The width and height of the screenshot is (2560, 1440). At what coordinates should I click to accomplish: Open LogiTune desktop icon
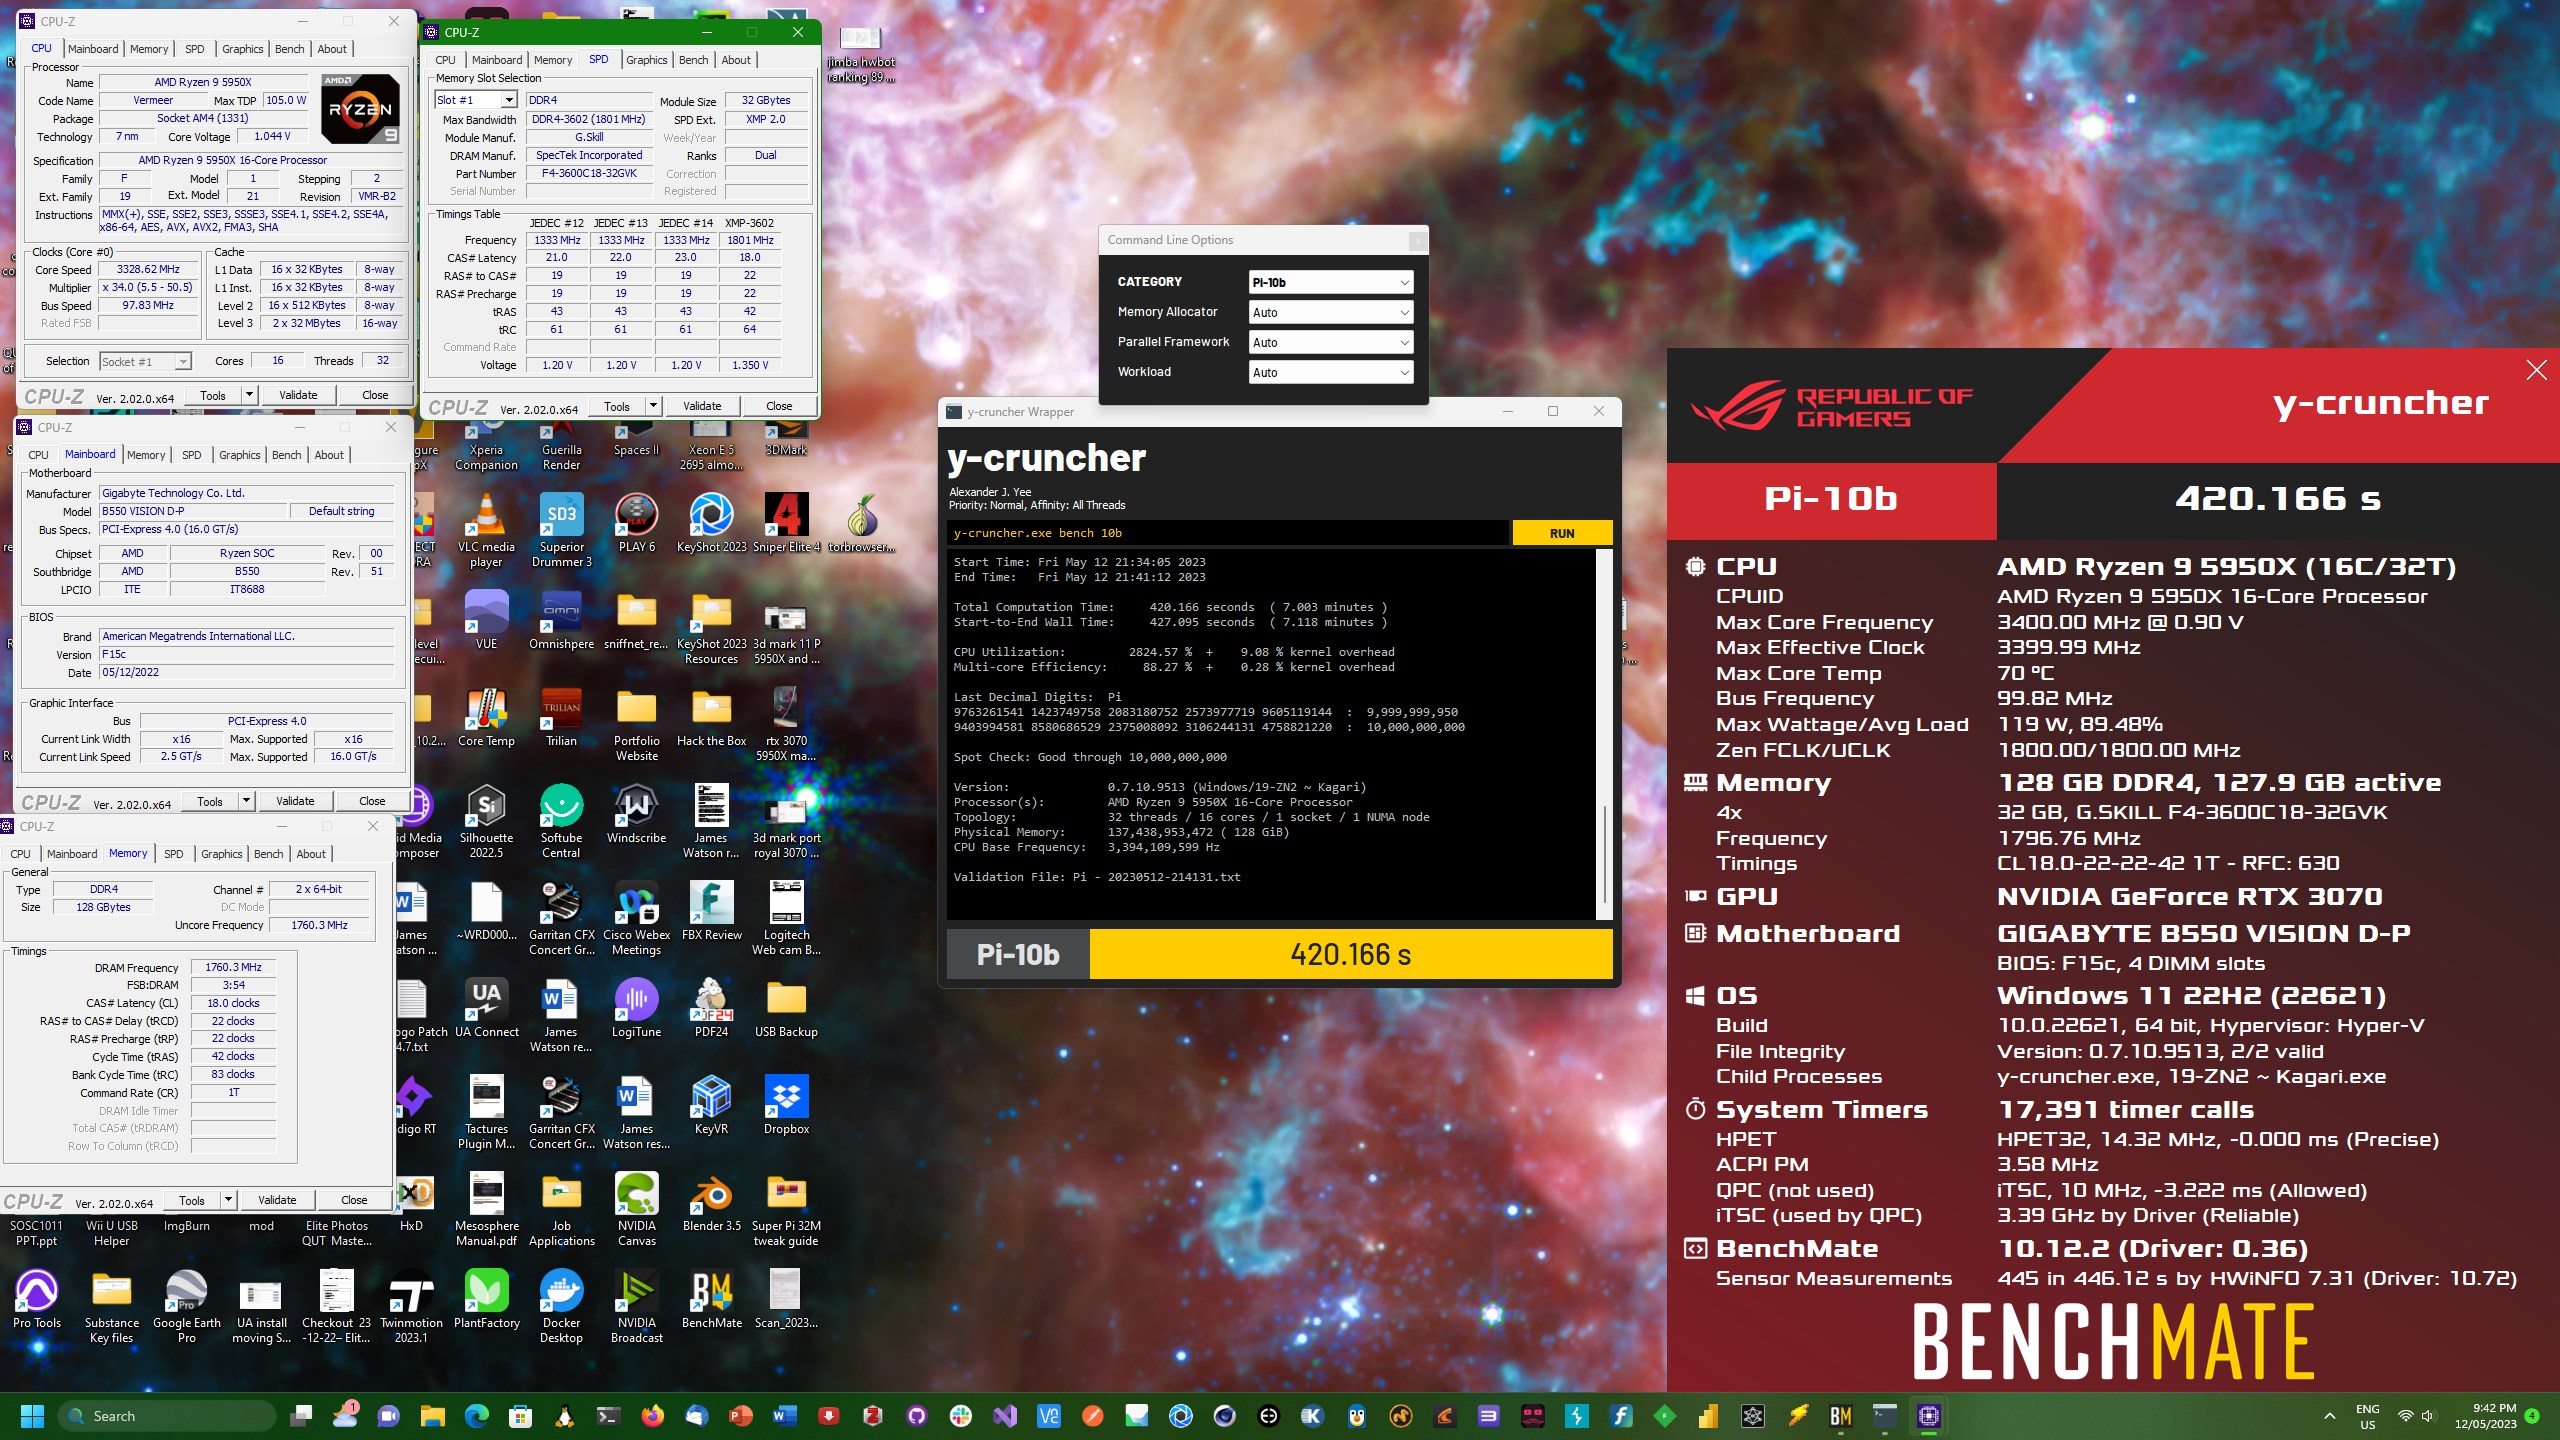click(x=636, y=1008)
